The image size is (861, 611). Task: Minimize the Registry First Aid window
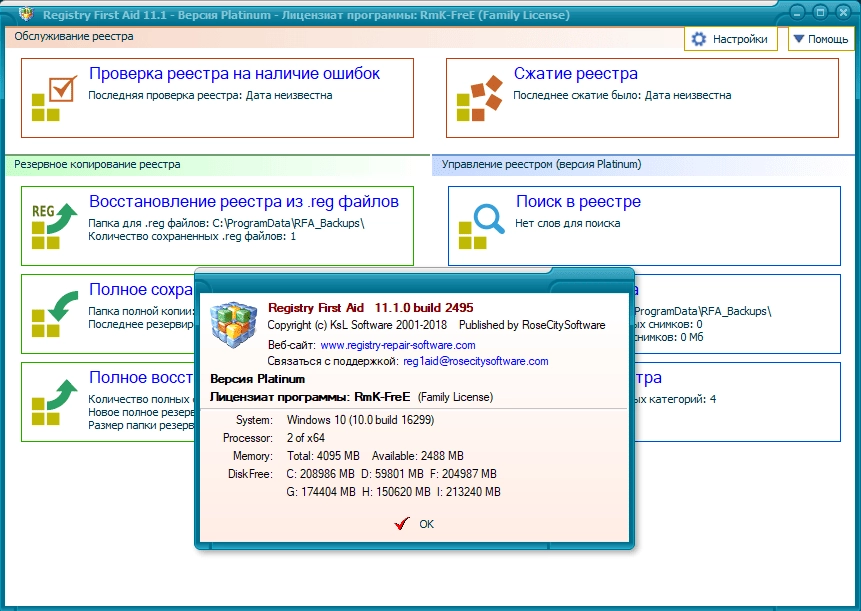click(x=797, y=12)
